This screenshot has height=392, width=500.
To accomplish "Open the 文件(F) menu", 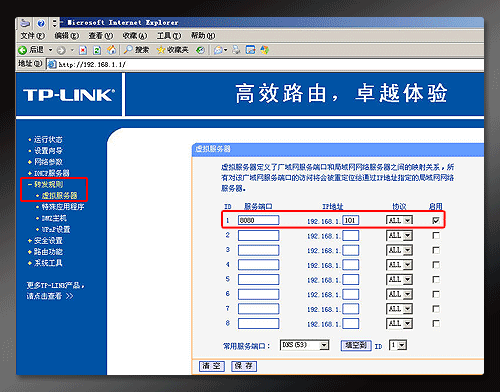I will click(x=32, y=36).
